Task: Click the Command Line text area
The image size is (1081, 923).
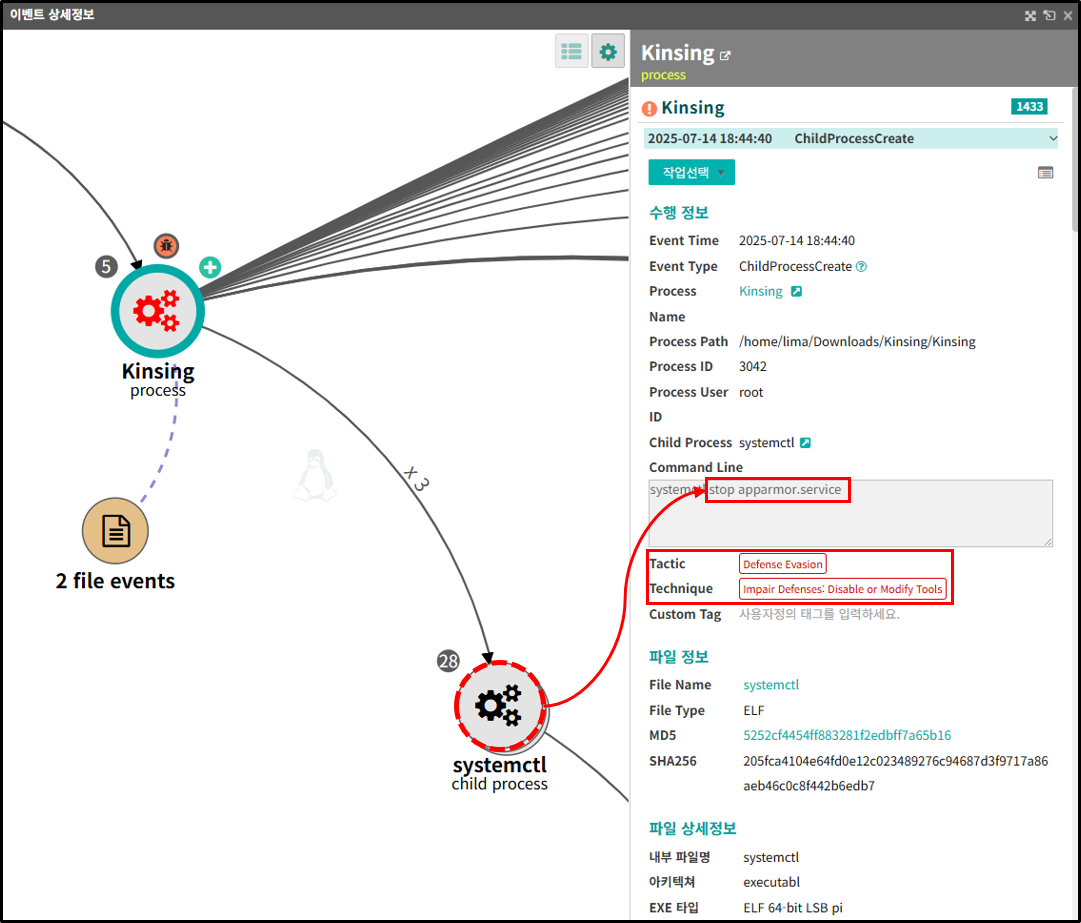Action: (851, 514)
